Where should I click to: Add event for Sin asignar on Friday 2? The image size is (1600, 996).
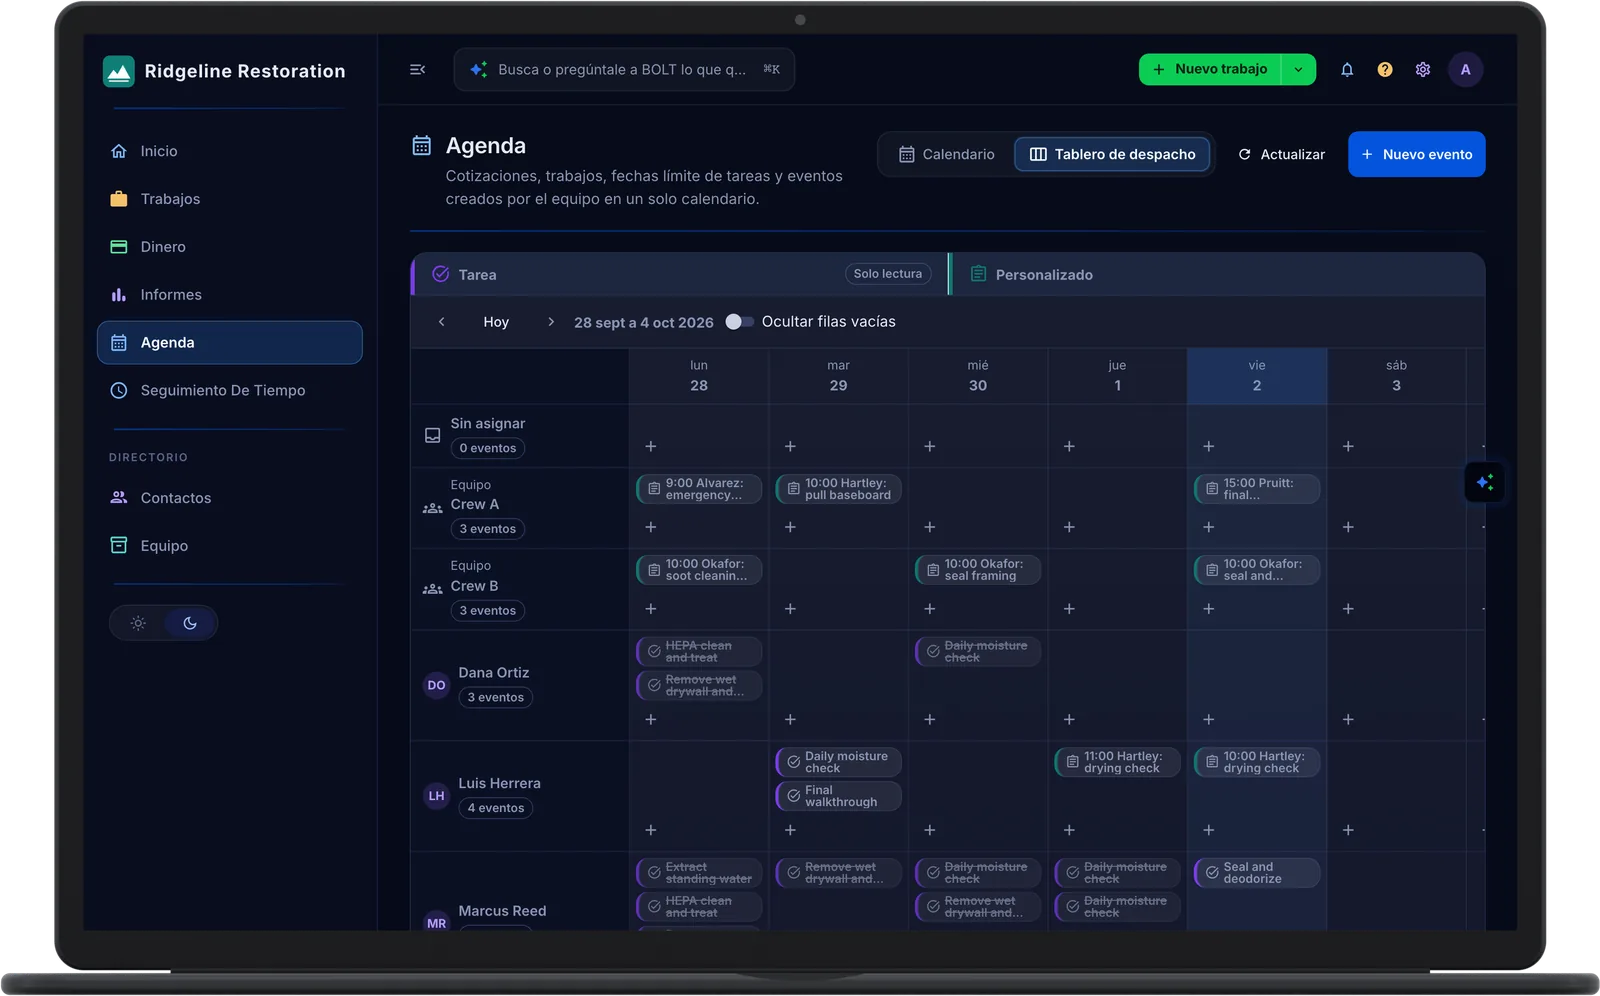pyautogui.click(x=1209, y=446)
